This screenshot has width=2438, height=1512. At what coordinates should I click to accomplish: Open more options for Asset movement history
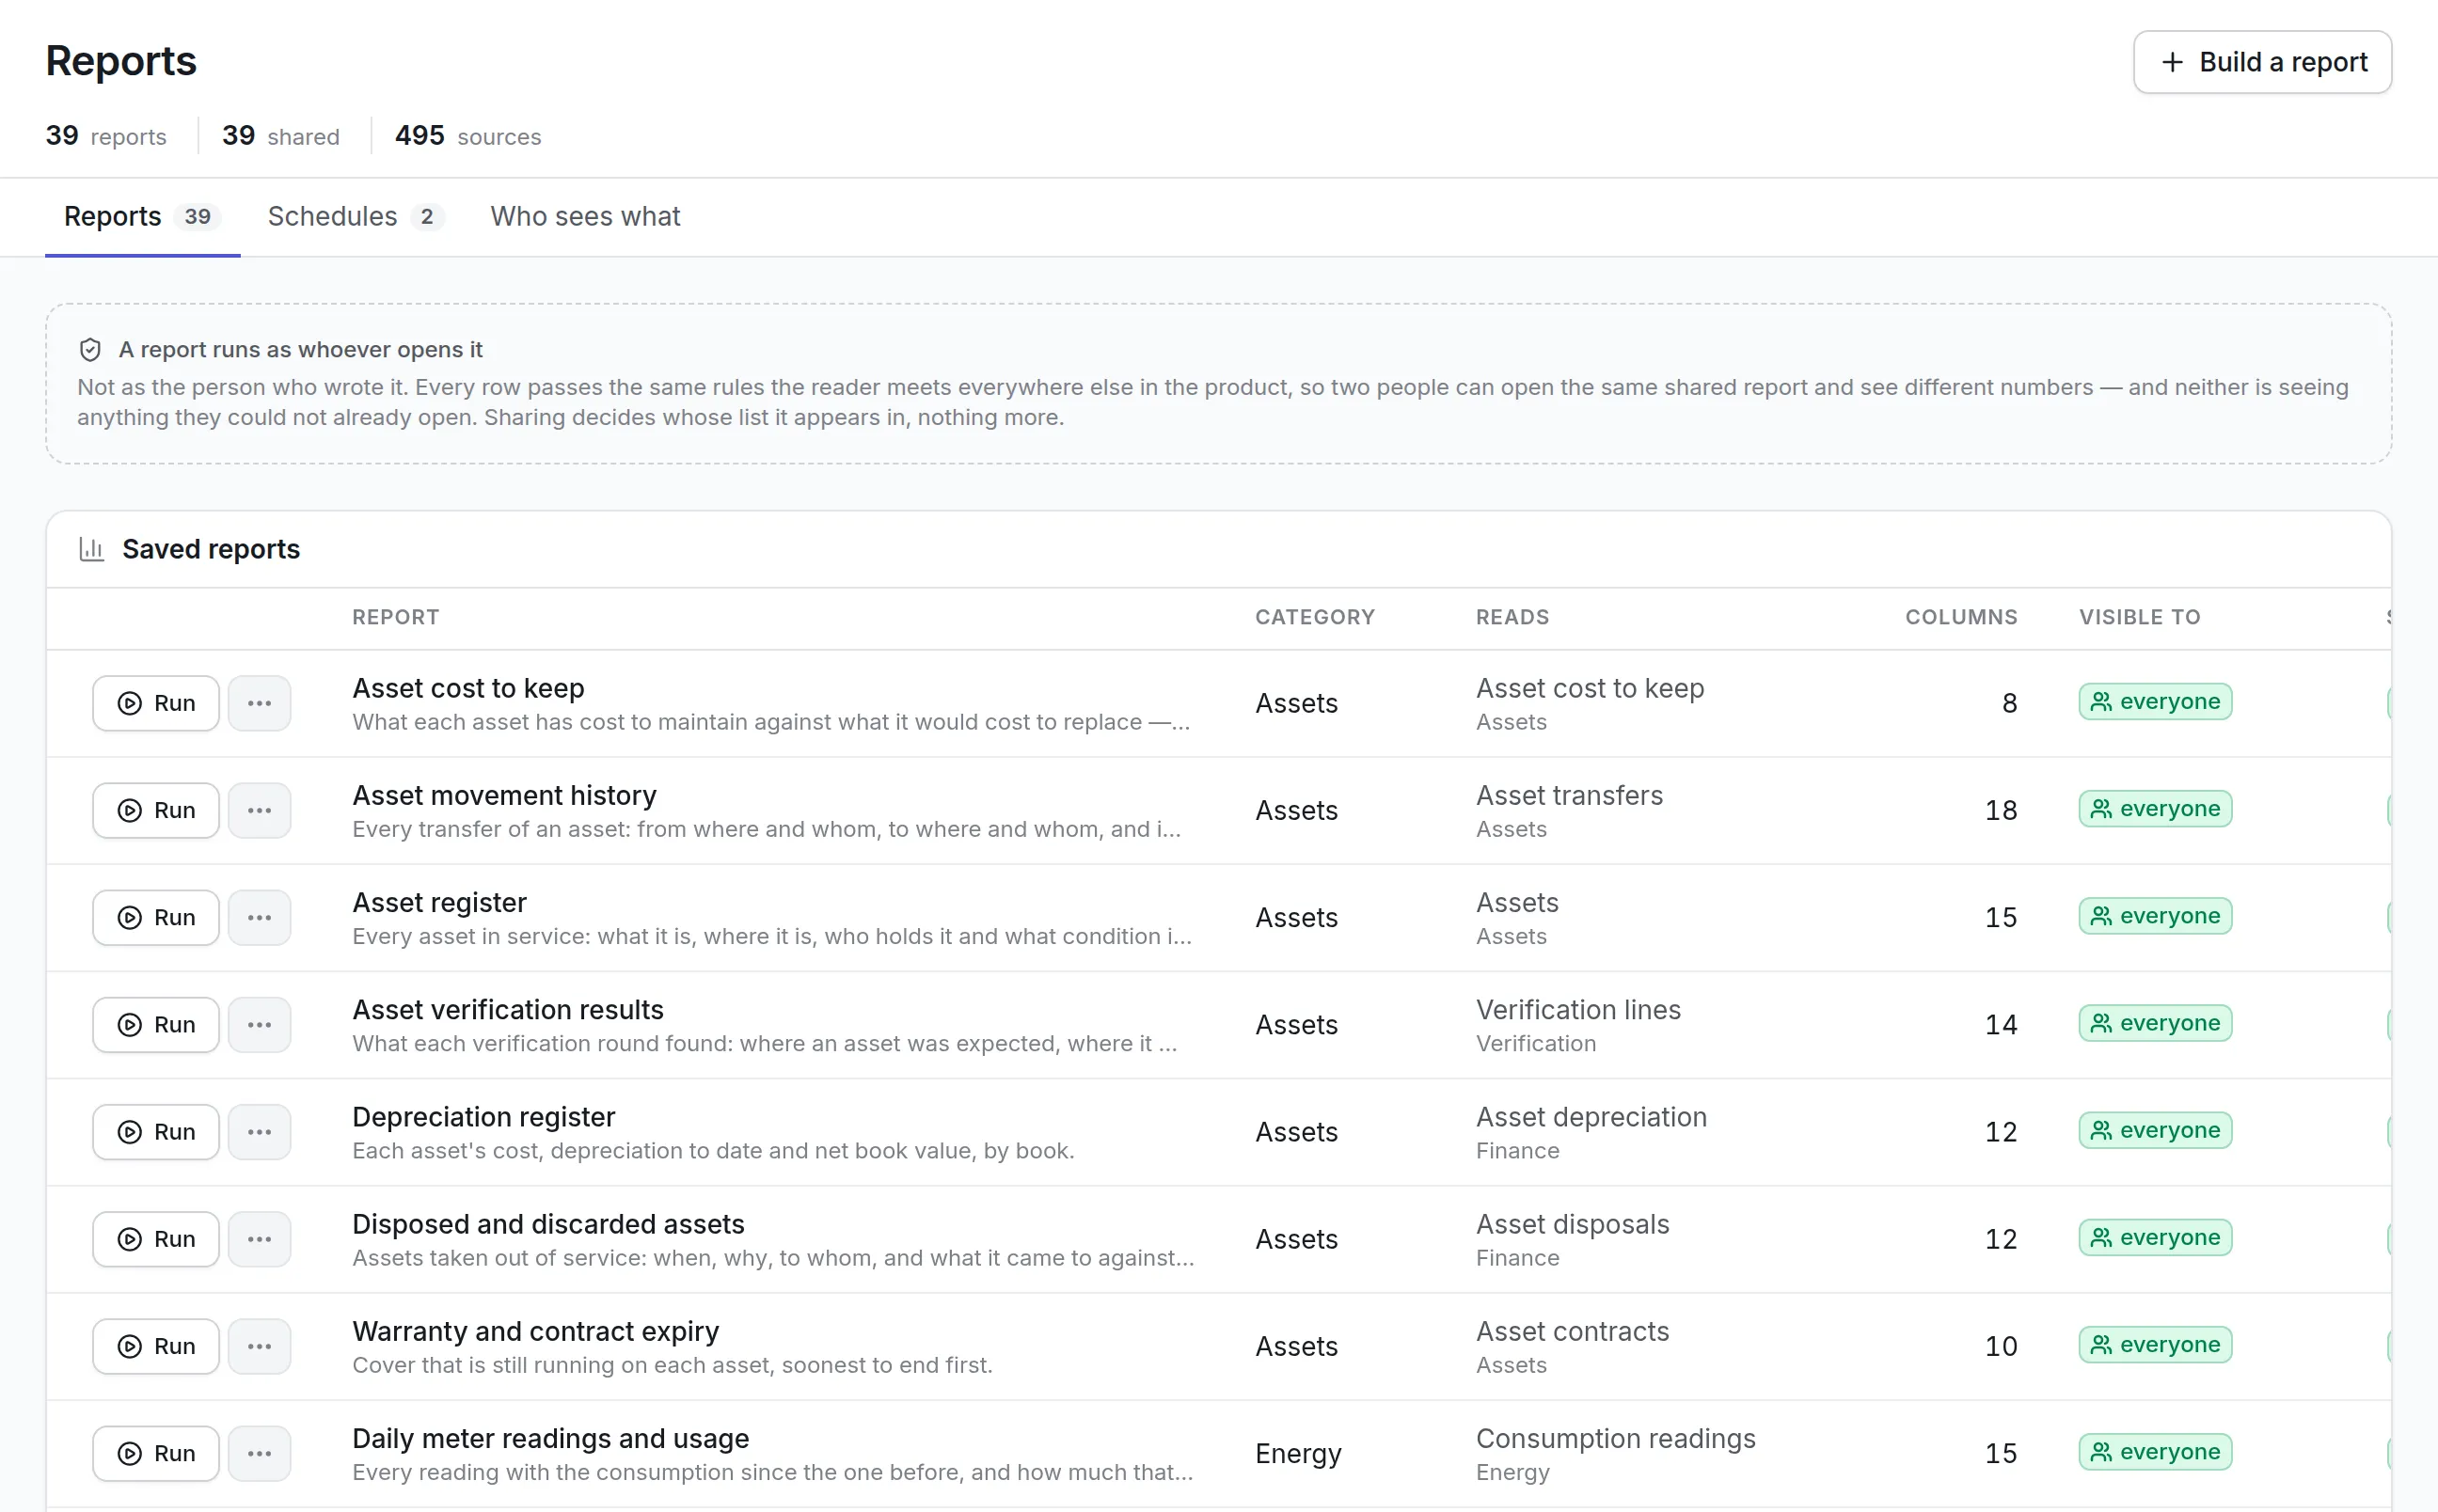pos(259,810)
